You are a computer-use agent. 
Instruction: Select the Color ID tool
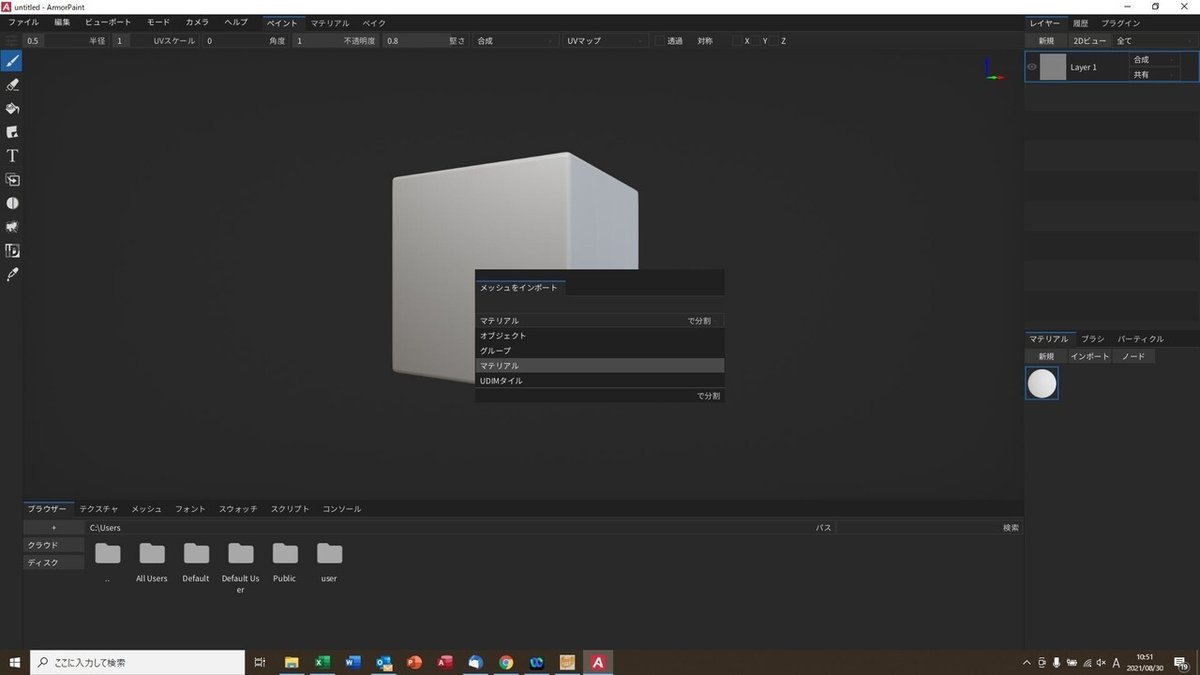12,251
